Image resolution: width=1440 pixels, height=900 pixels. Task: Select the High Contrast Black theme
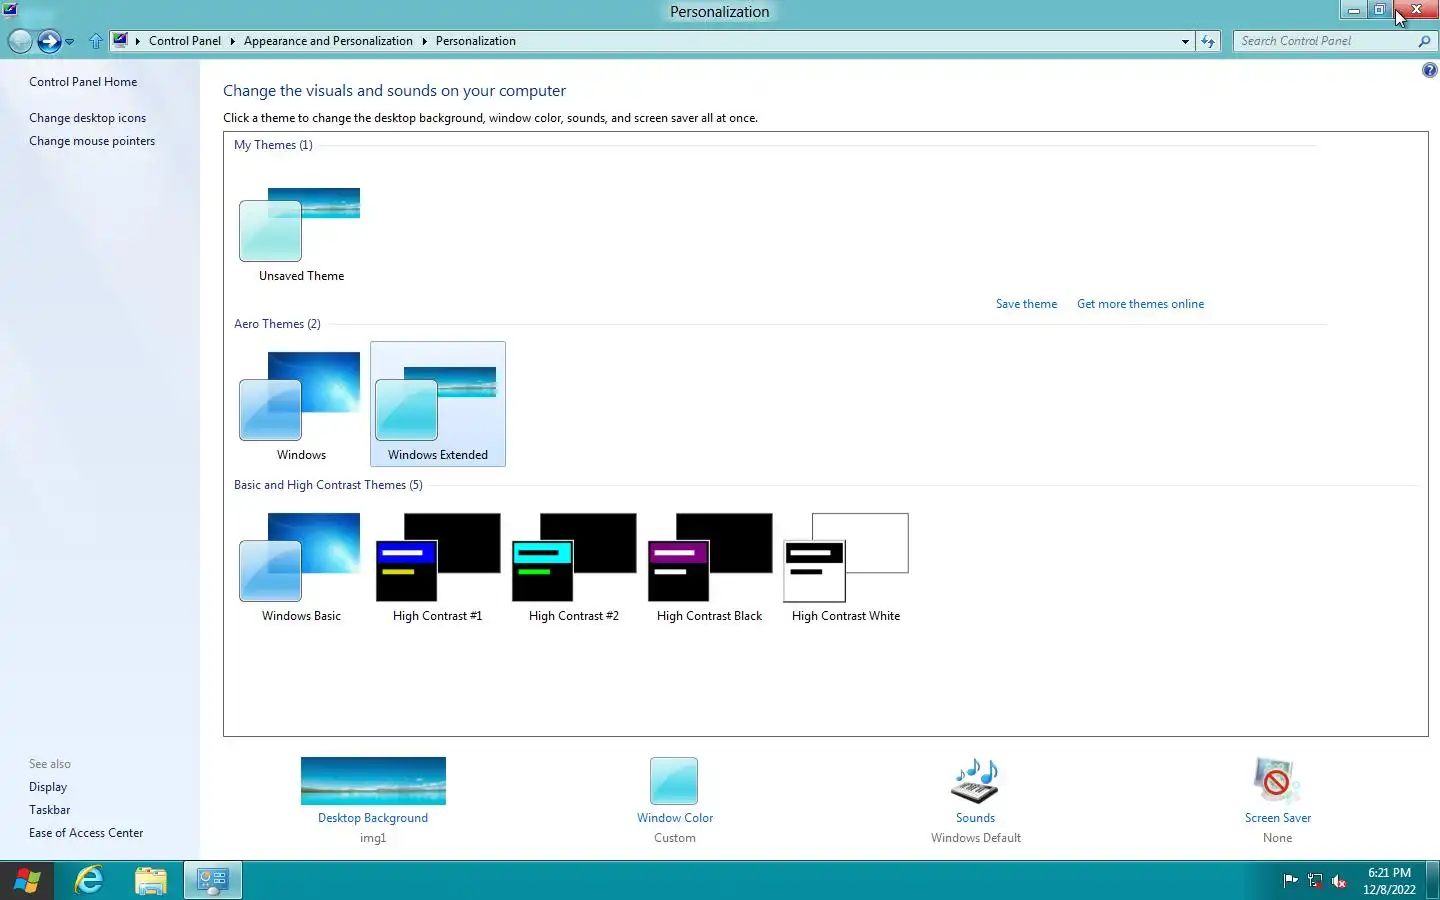point(710,567)
